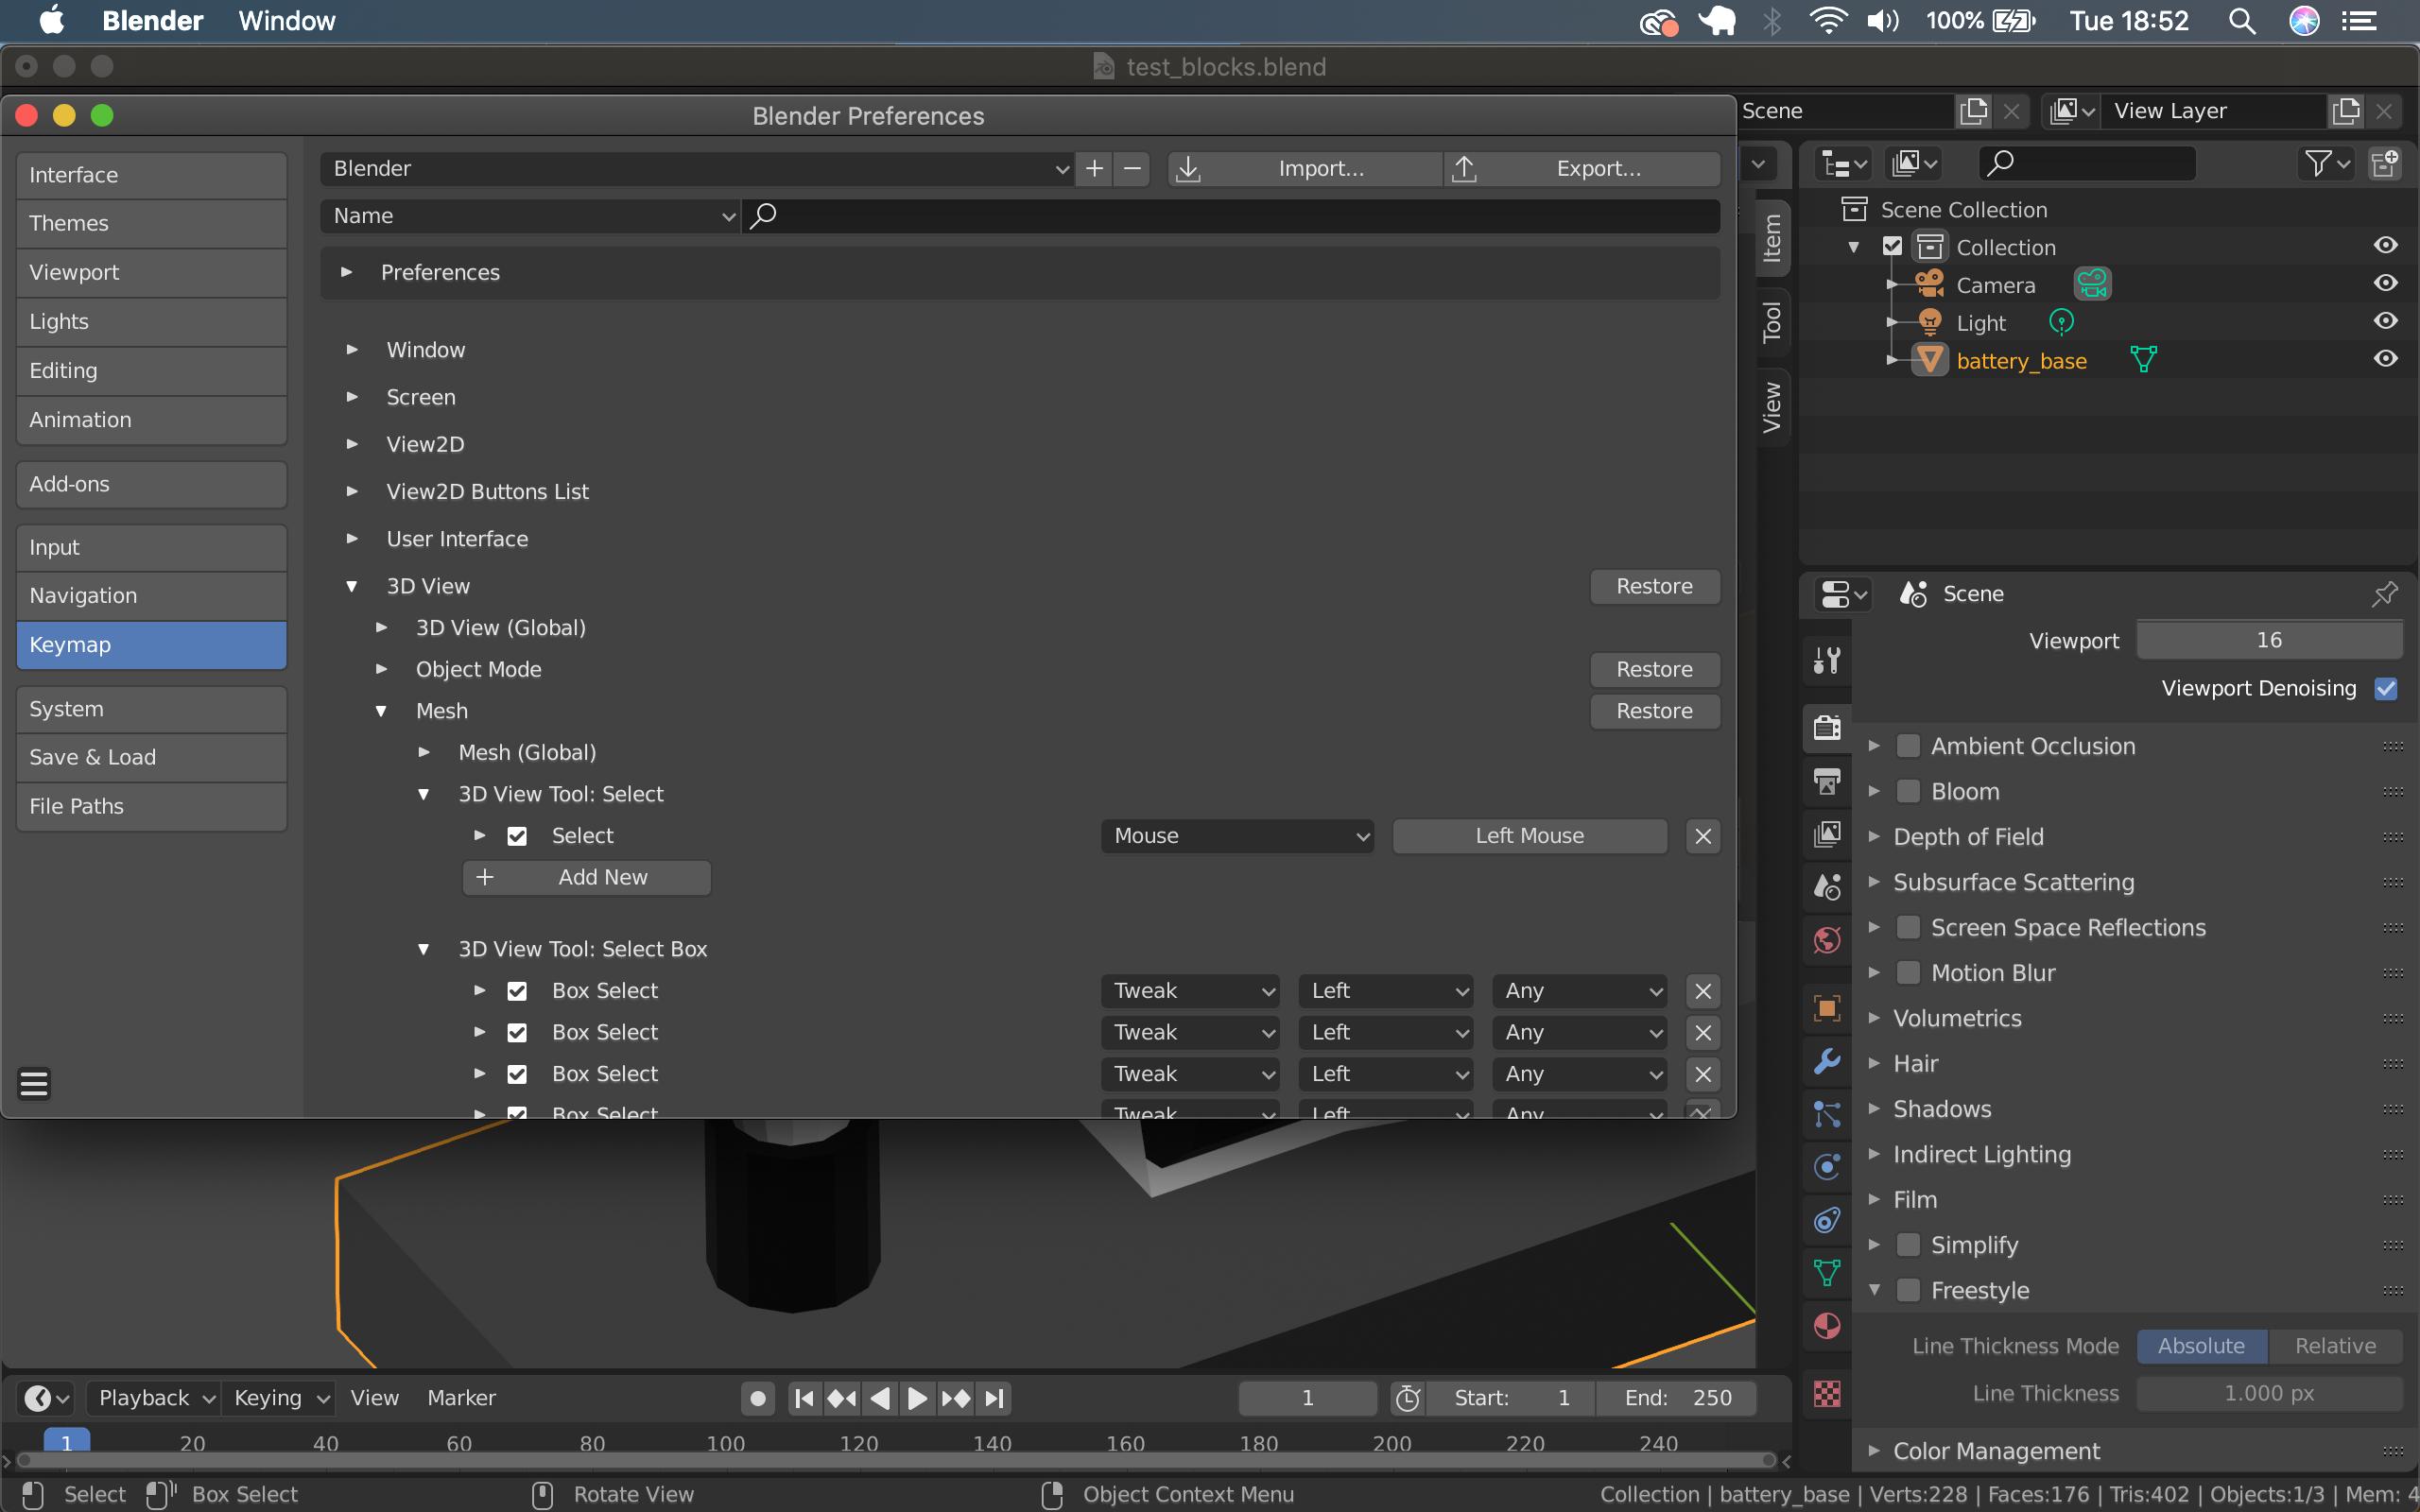Open the Window menu in macOS menu bar

[287, 21]
